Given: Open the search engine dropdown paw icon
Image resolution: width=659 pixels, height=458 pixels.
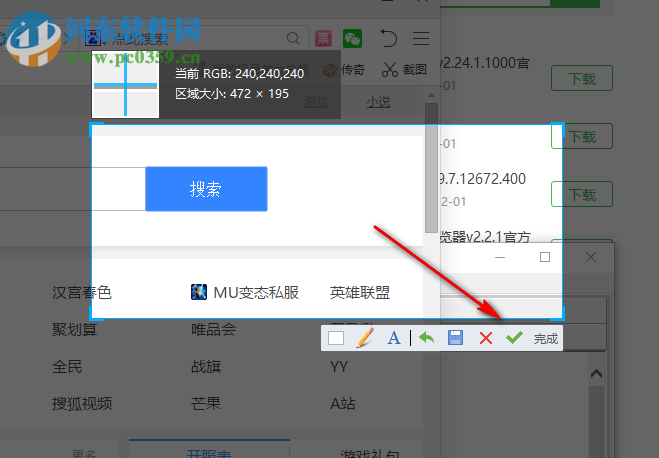Looking at the screenshot, I should (95, 38).
